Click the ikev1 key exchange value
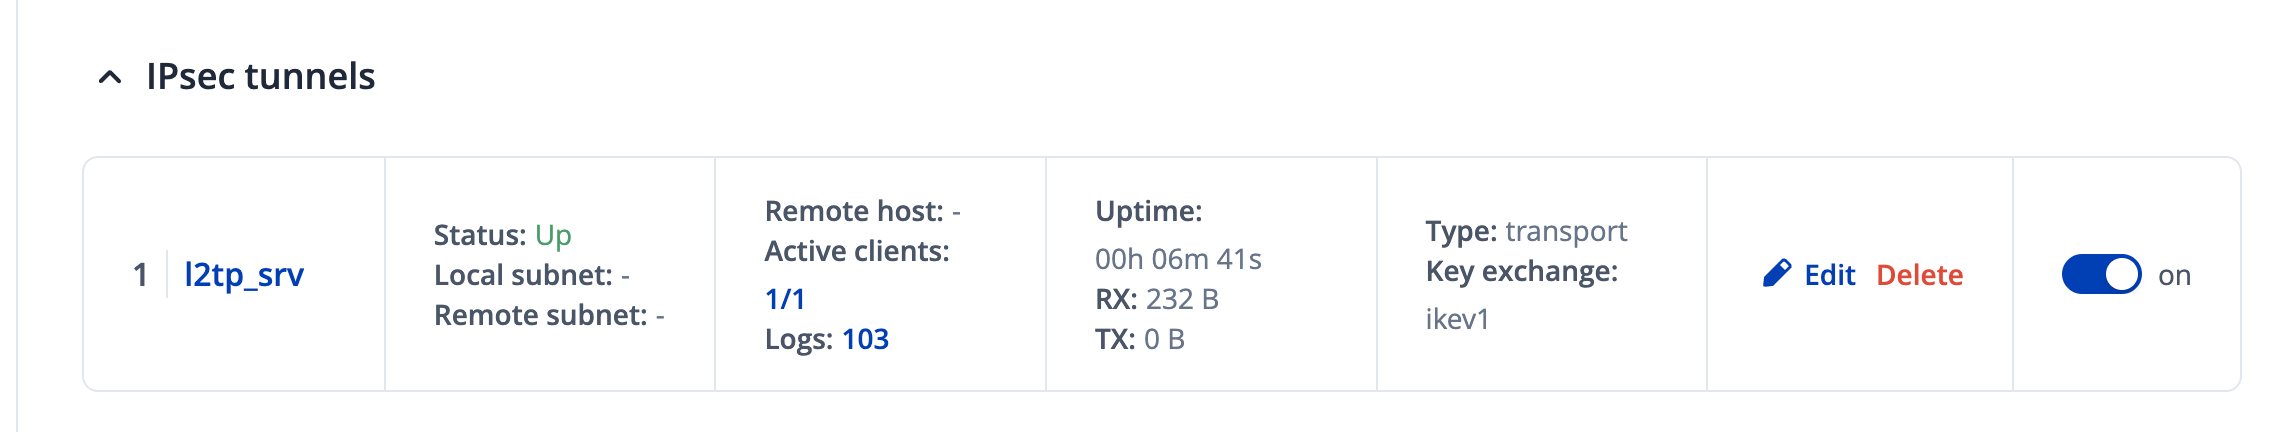The height and width of the screenshot is (432, 2294). (x=1457, y=319)
